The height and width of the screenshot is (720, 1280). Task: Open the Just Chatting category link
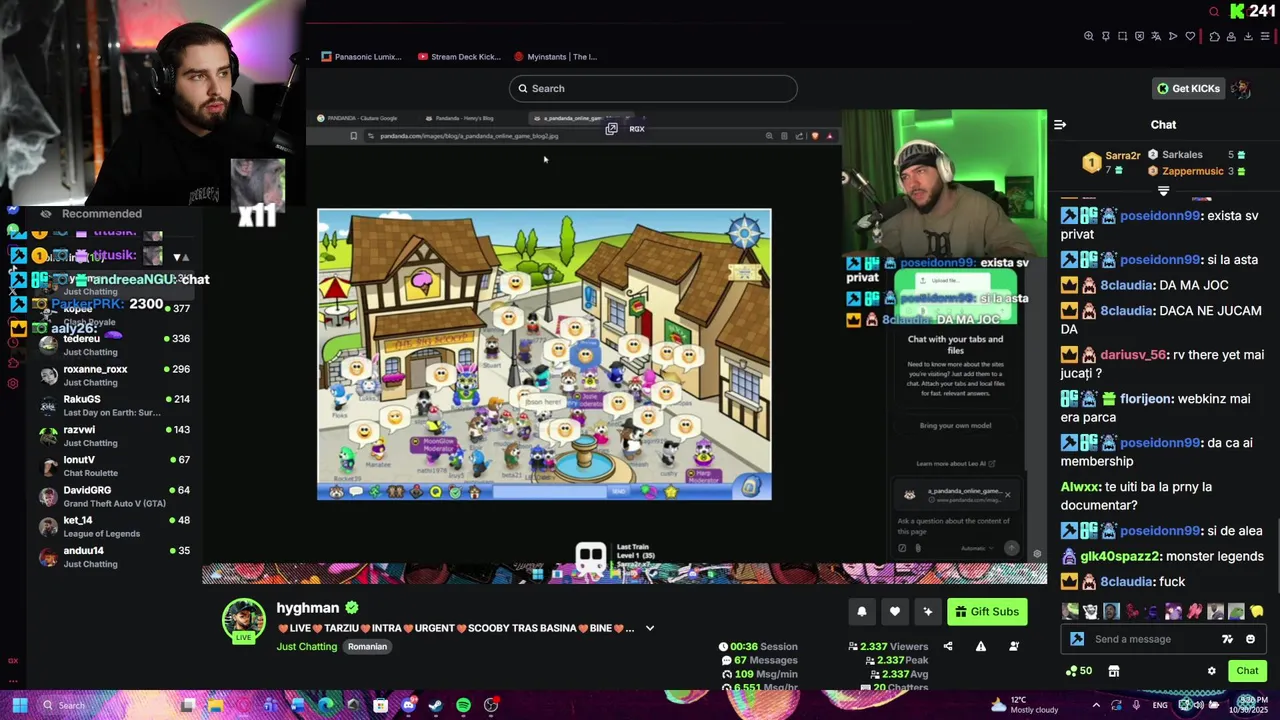tap(307, 646)
